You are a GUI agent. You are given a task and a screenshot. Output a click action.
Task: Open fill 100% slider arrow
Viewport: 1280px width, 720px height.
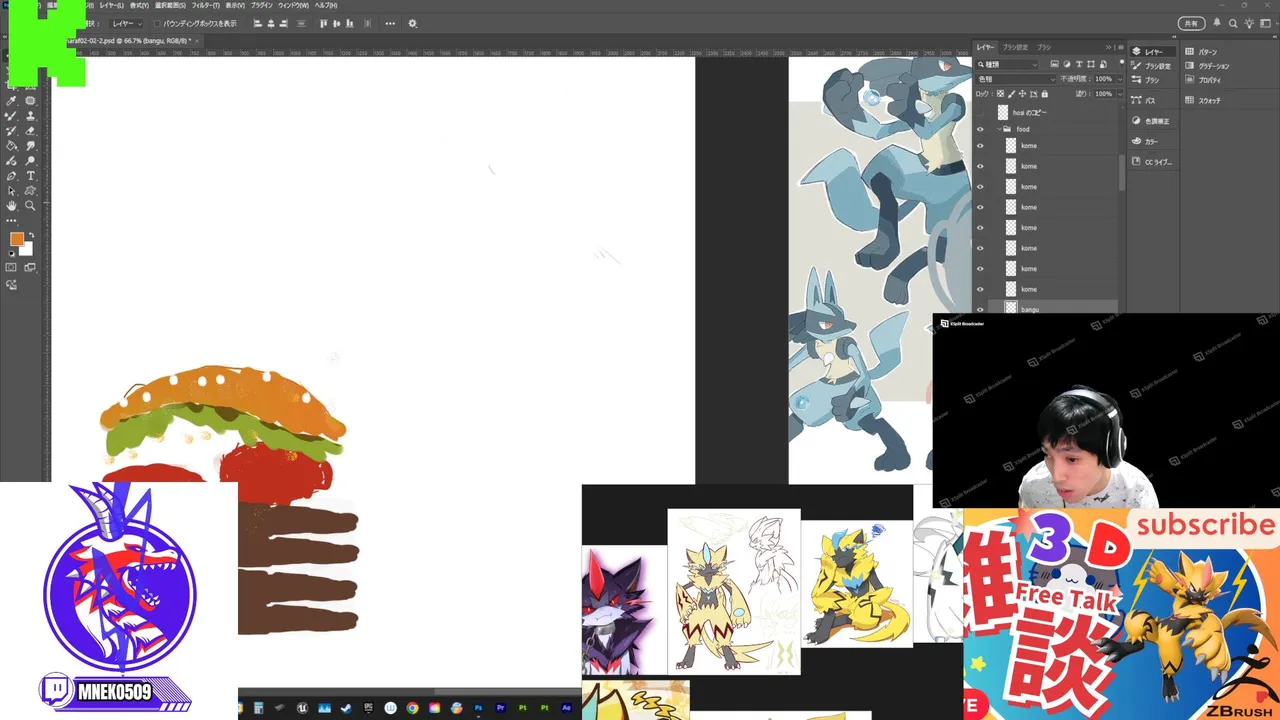tap(1120, 94)
